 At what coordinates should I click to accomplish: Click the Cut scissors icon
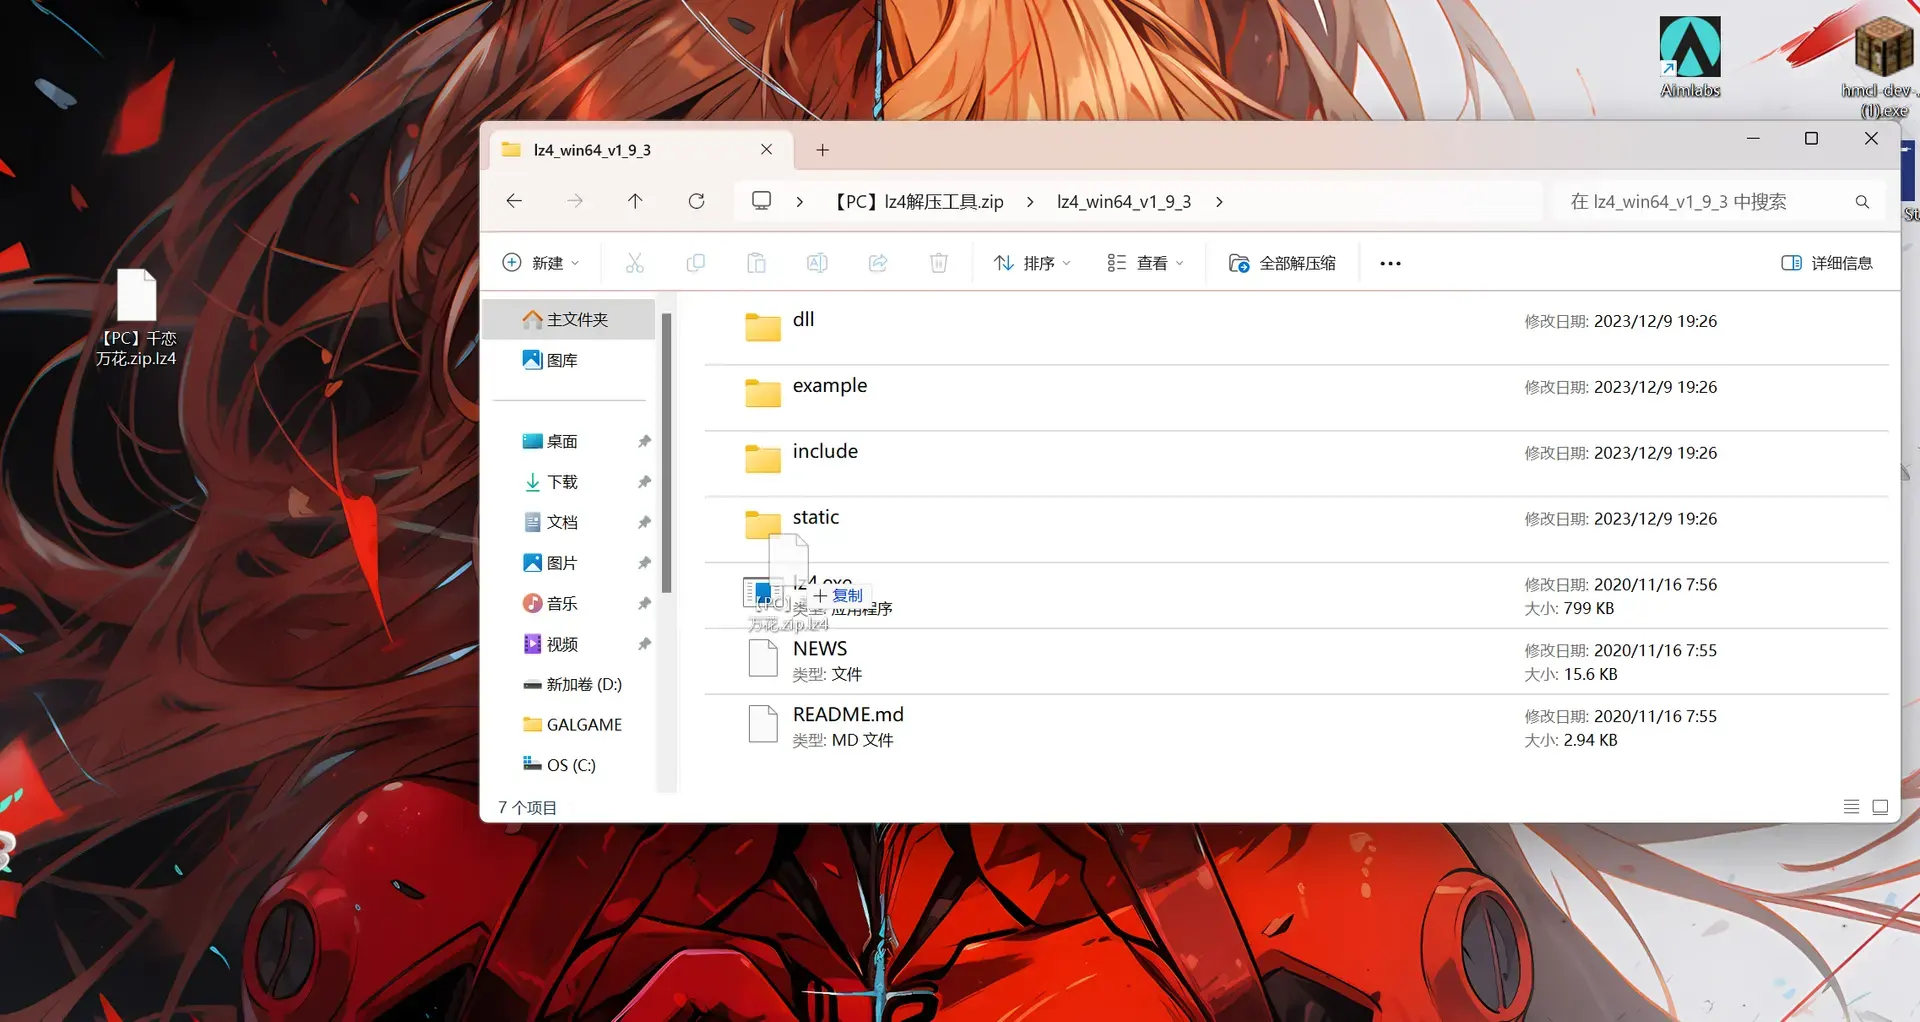634,263
